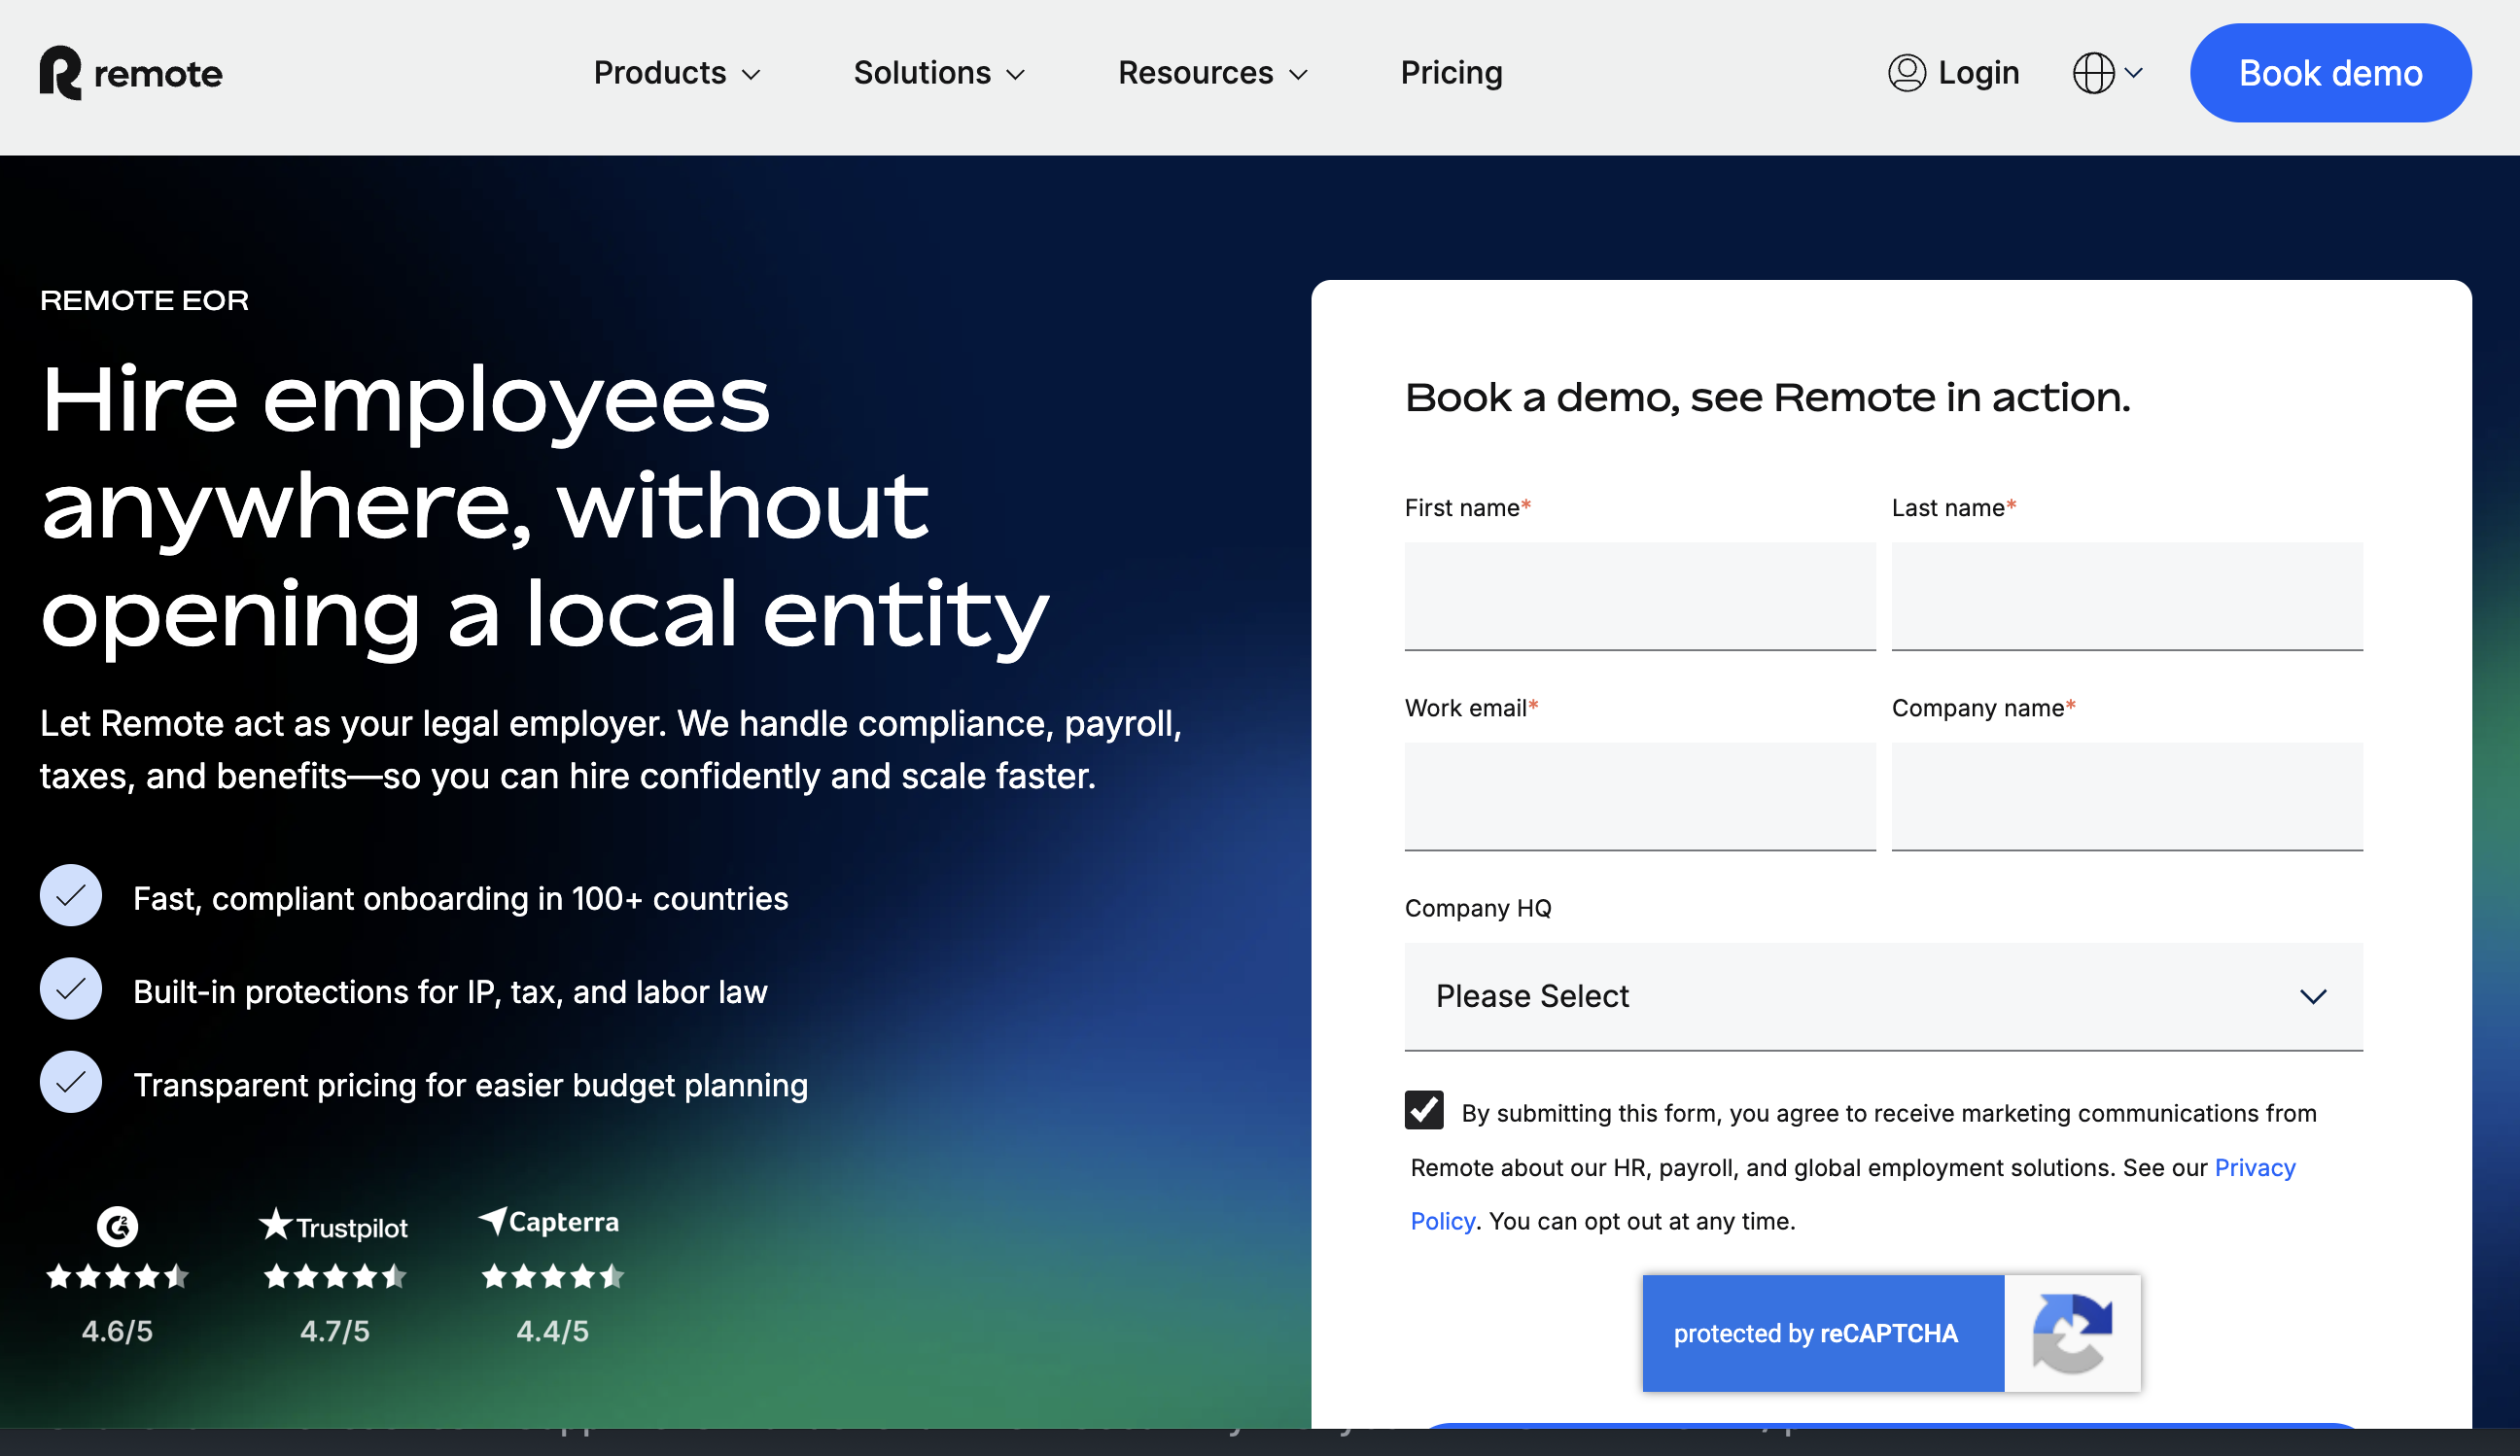2520x1456 pixels.
Task: Click the Capterra logo
Action: [549, 1221]
